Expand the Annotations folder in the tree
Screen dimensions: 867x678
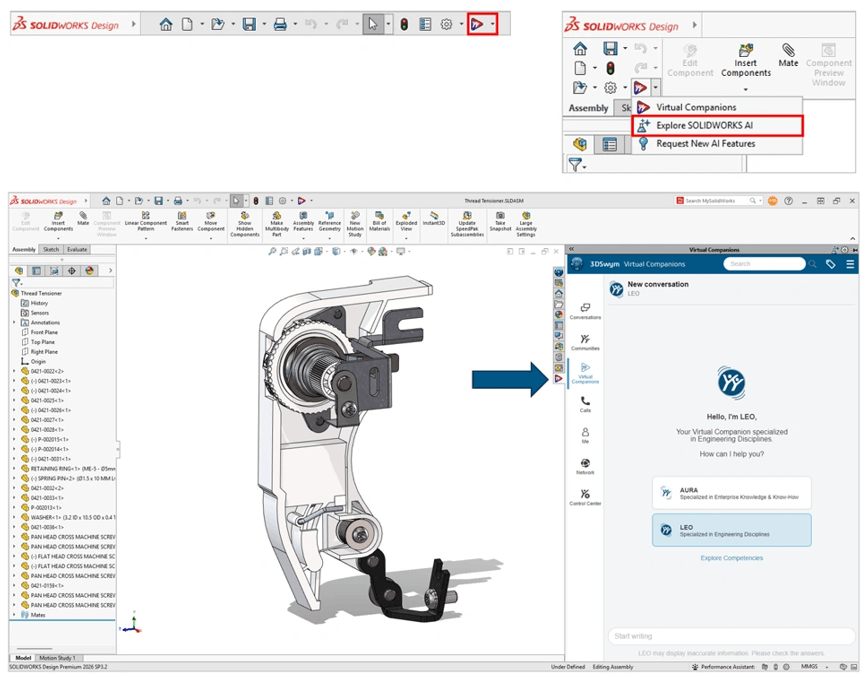click(14, 322)
